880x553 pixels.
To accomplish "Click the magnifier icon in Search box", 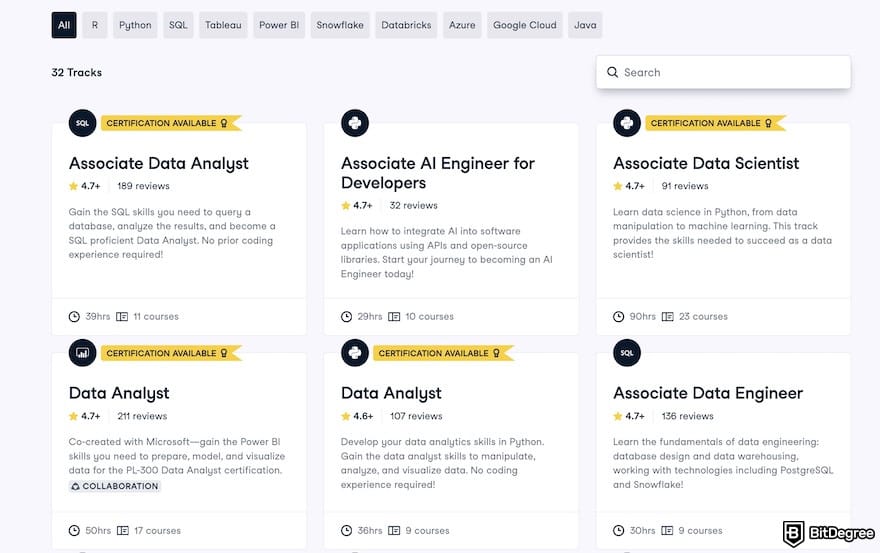I will pos(613,72).
